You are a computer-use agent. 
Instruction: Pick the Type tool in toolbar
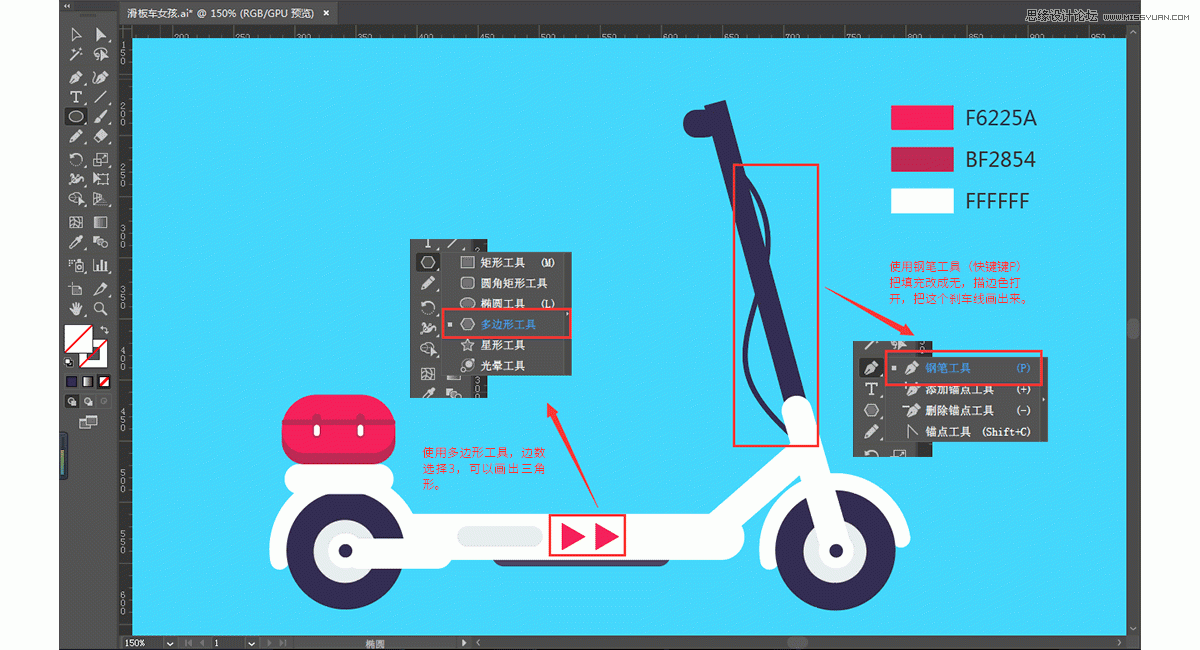tap(76, 97)
